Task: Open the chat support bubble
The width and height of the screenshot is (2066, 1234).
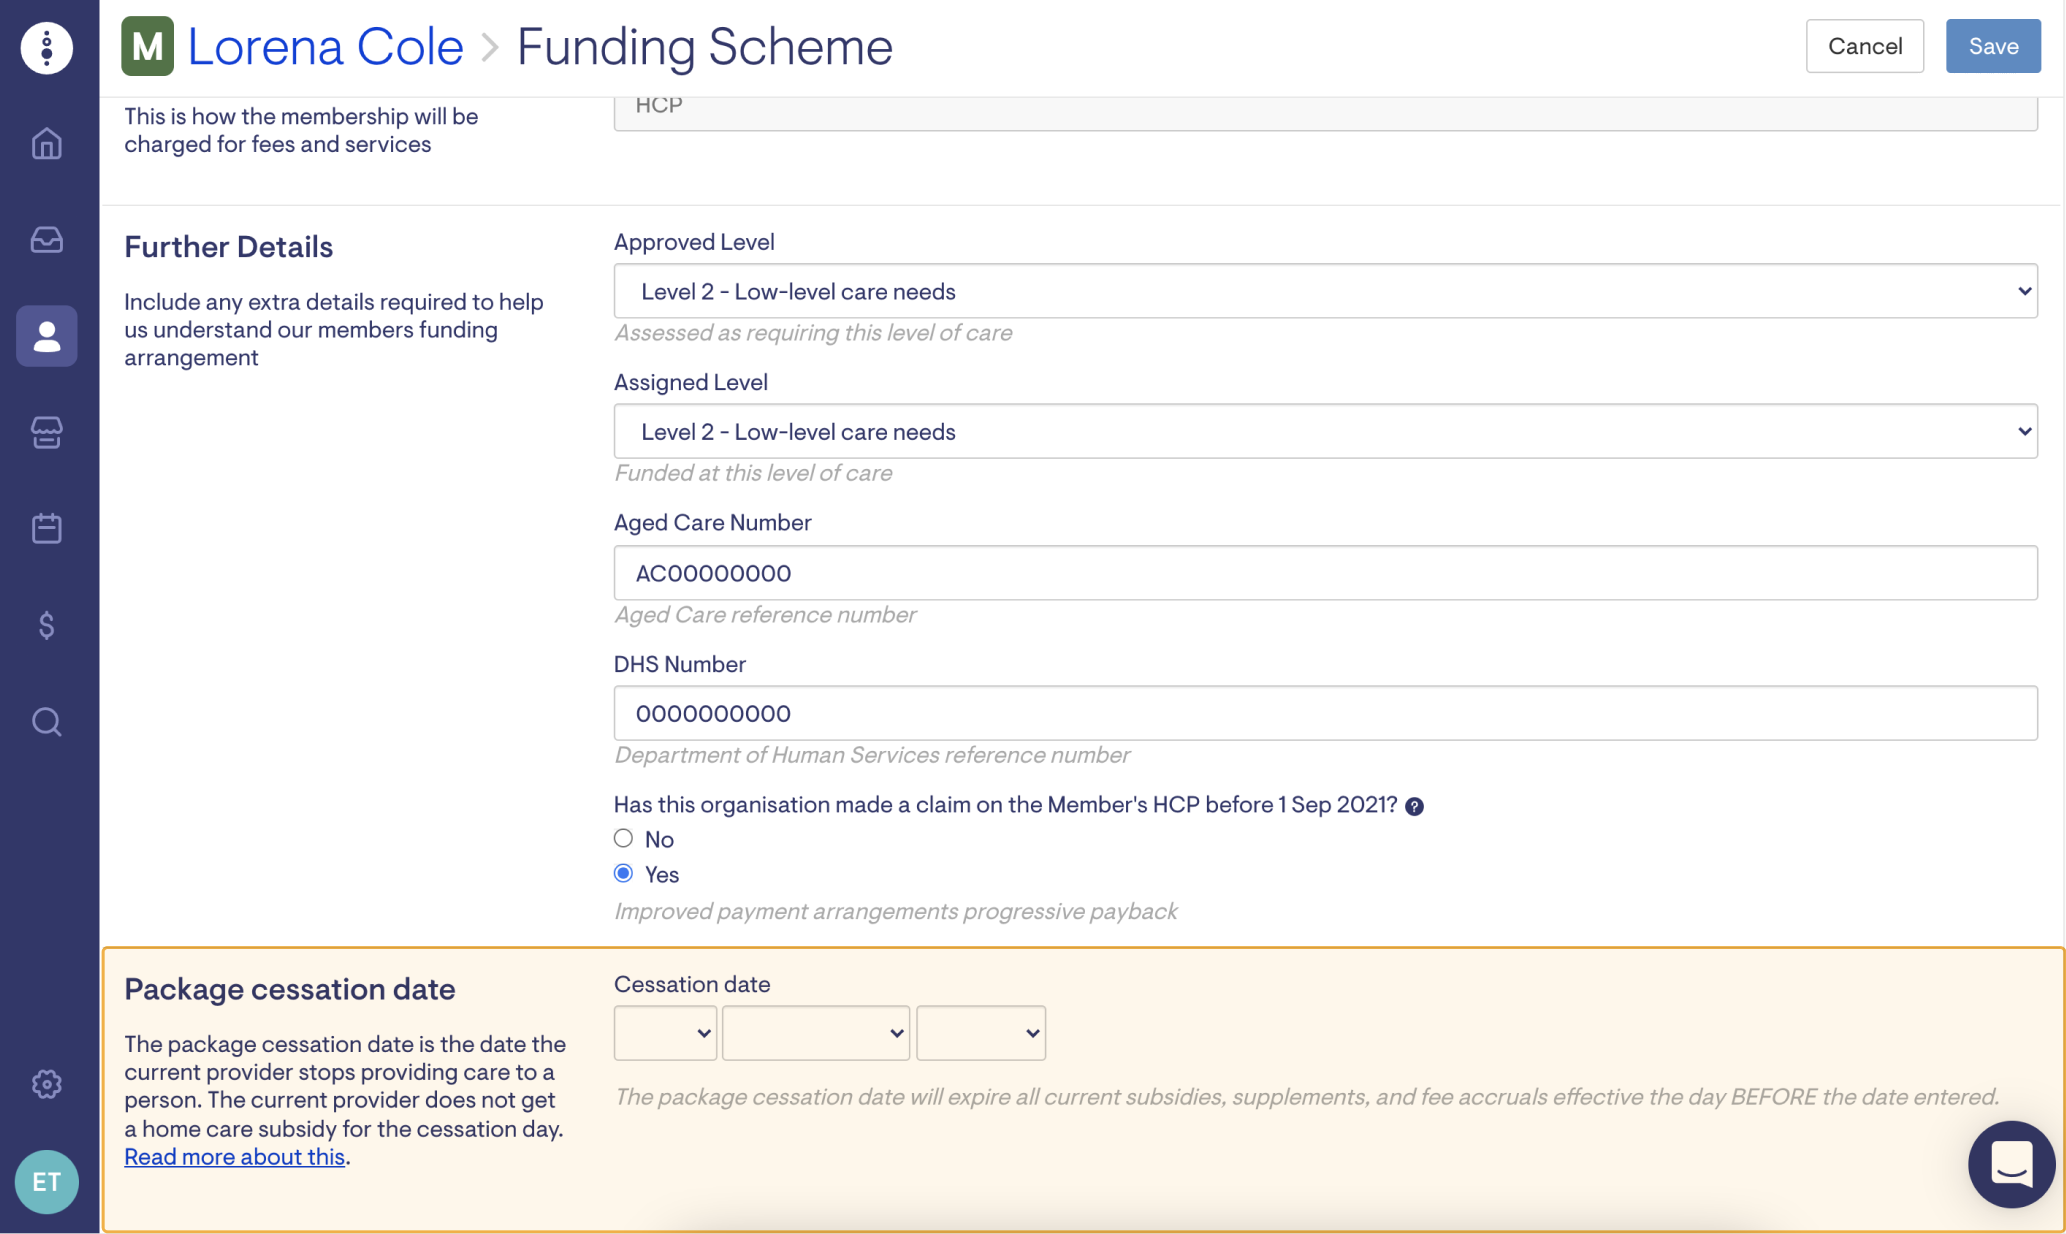Action: coord(2011,1164)
